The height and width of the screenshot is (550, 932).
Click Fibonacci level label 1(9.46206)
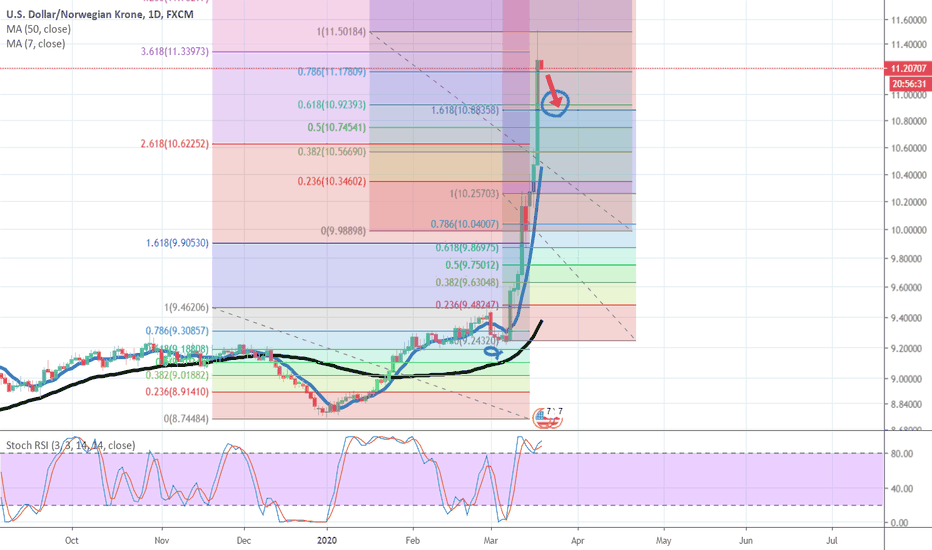point(186,308)
